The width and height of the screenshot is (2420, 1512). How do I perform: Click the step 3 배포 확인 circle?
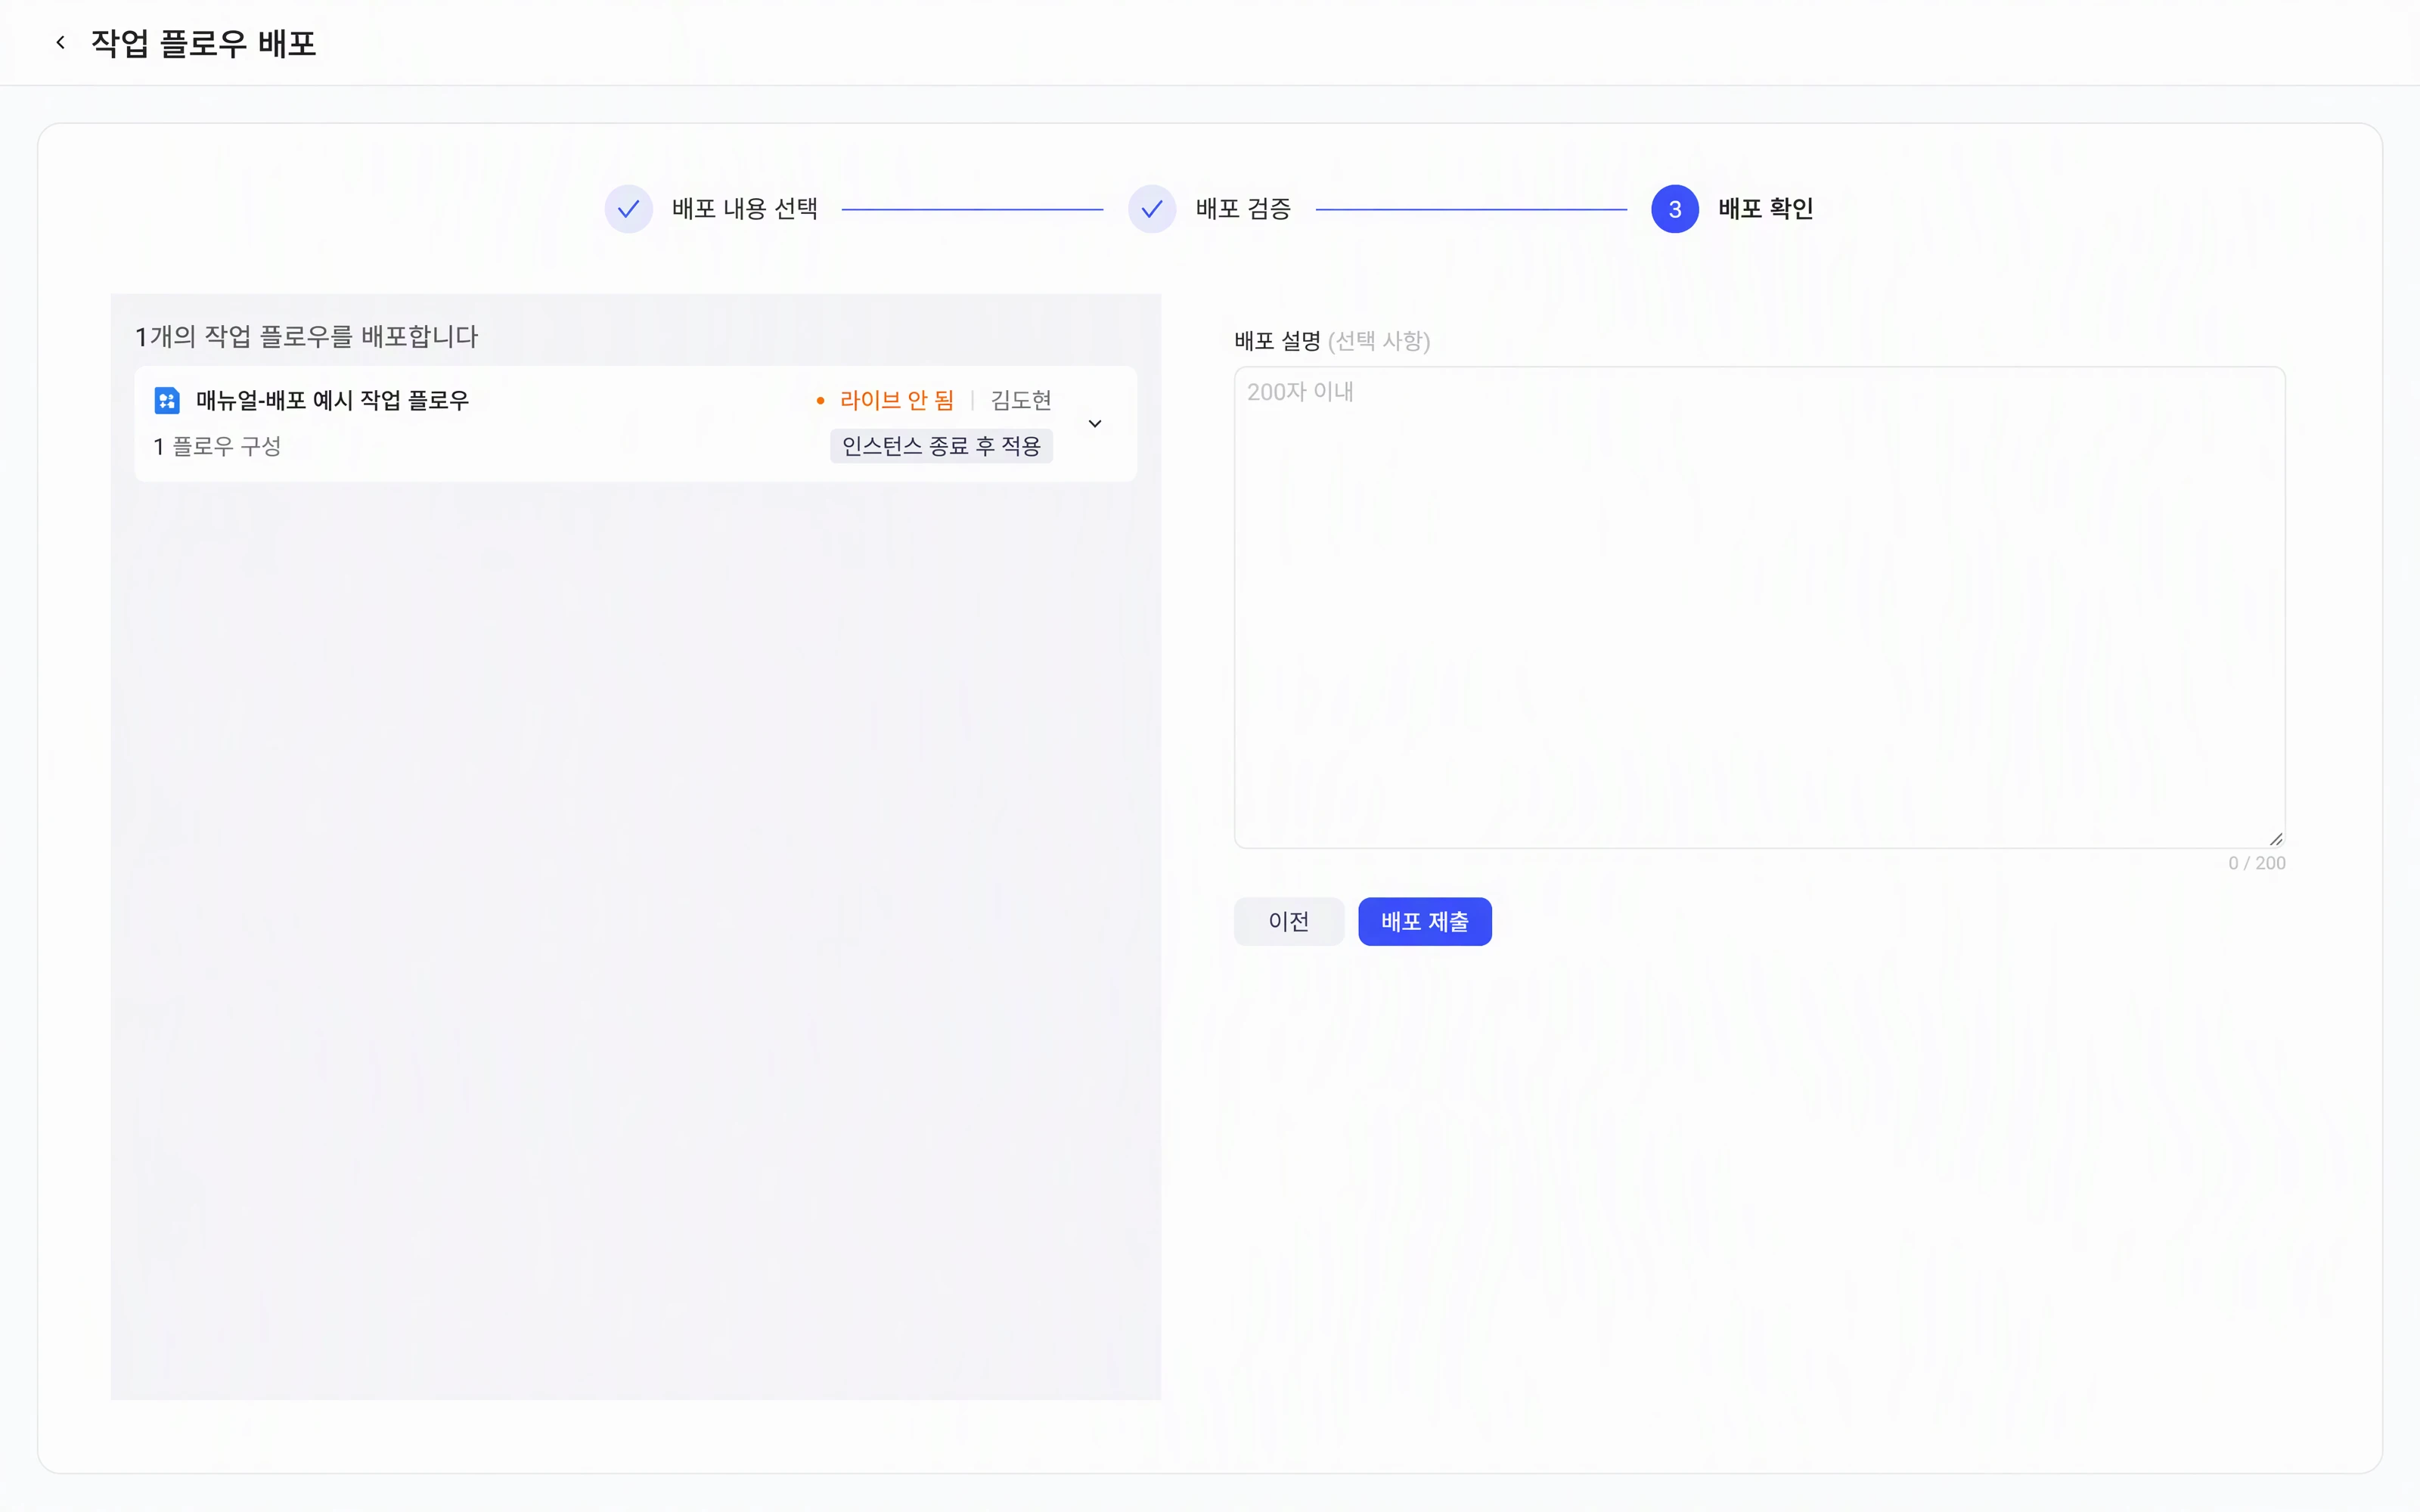1675,209
